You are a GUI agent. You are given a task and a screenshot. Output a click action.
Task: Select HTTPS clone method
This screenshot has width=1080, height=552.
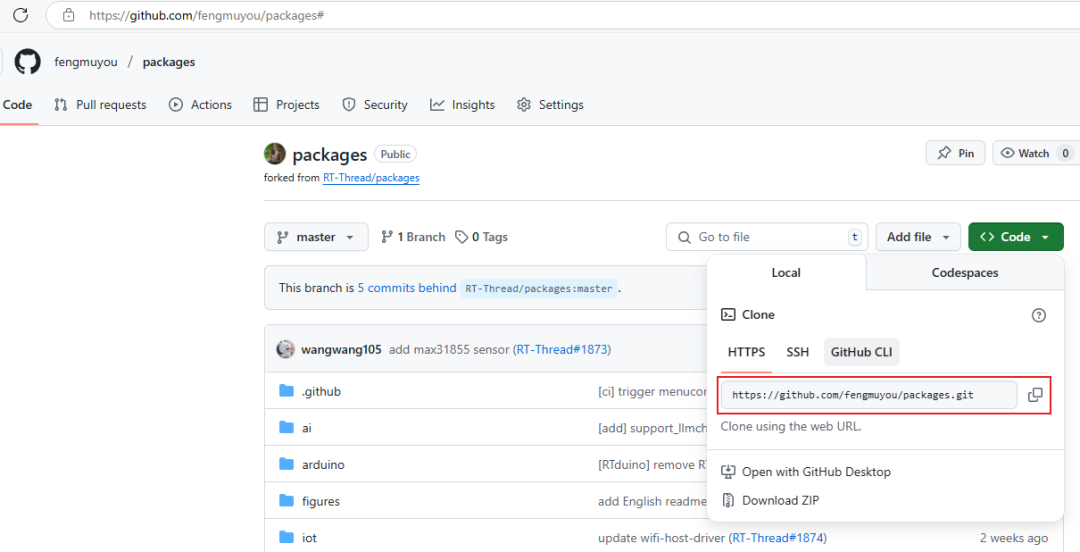(747, 352)
